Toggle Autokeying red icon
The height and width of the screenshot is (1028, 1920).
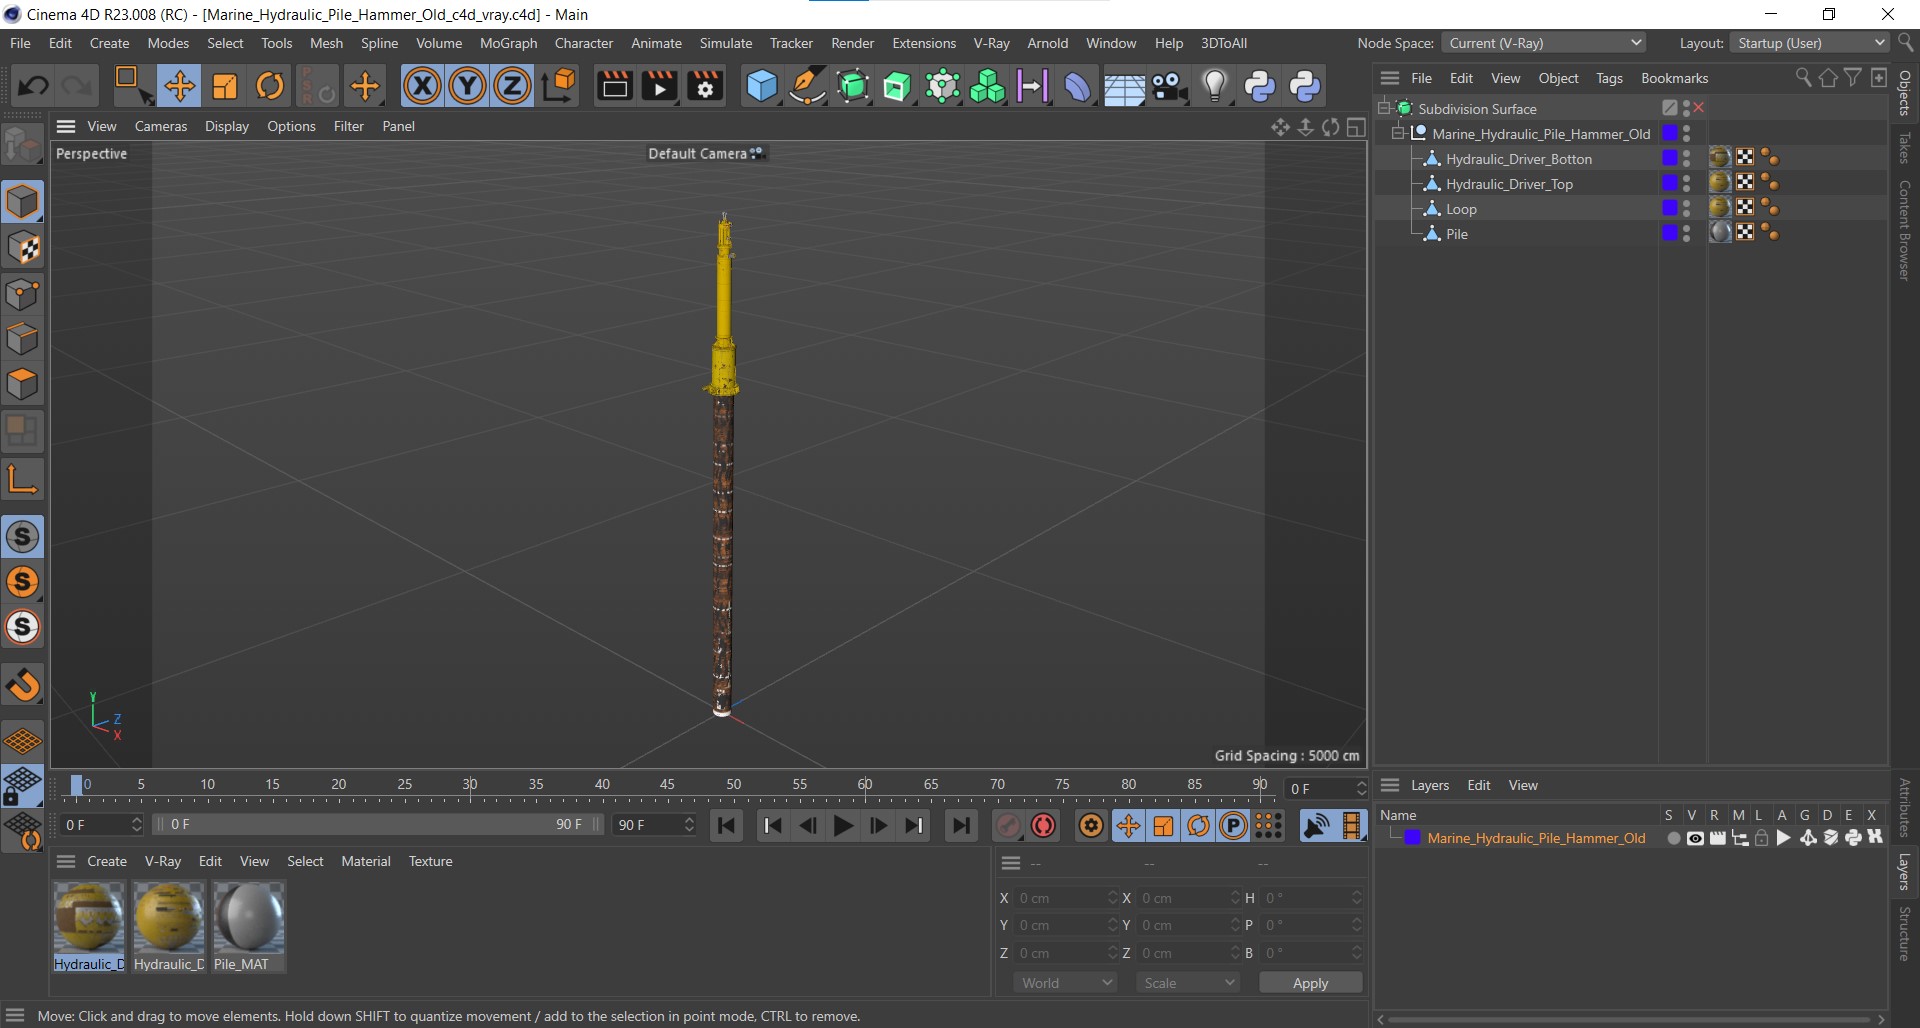coord(1044,826)
